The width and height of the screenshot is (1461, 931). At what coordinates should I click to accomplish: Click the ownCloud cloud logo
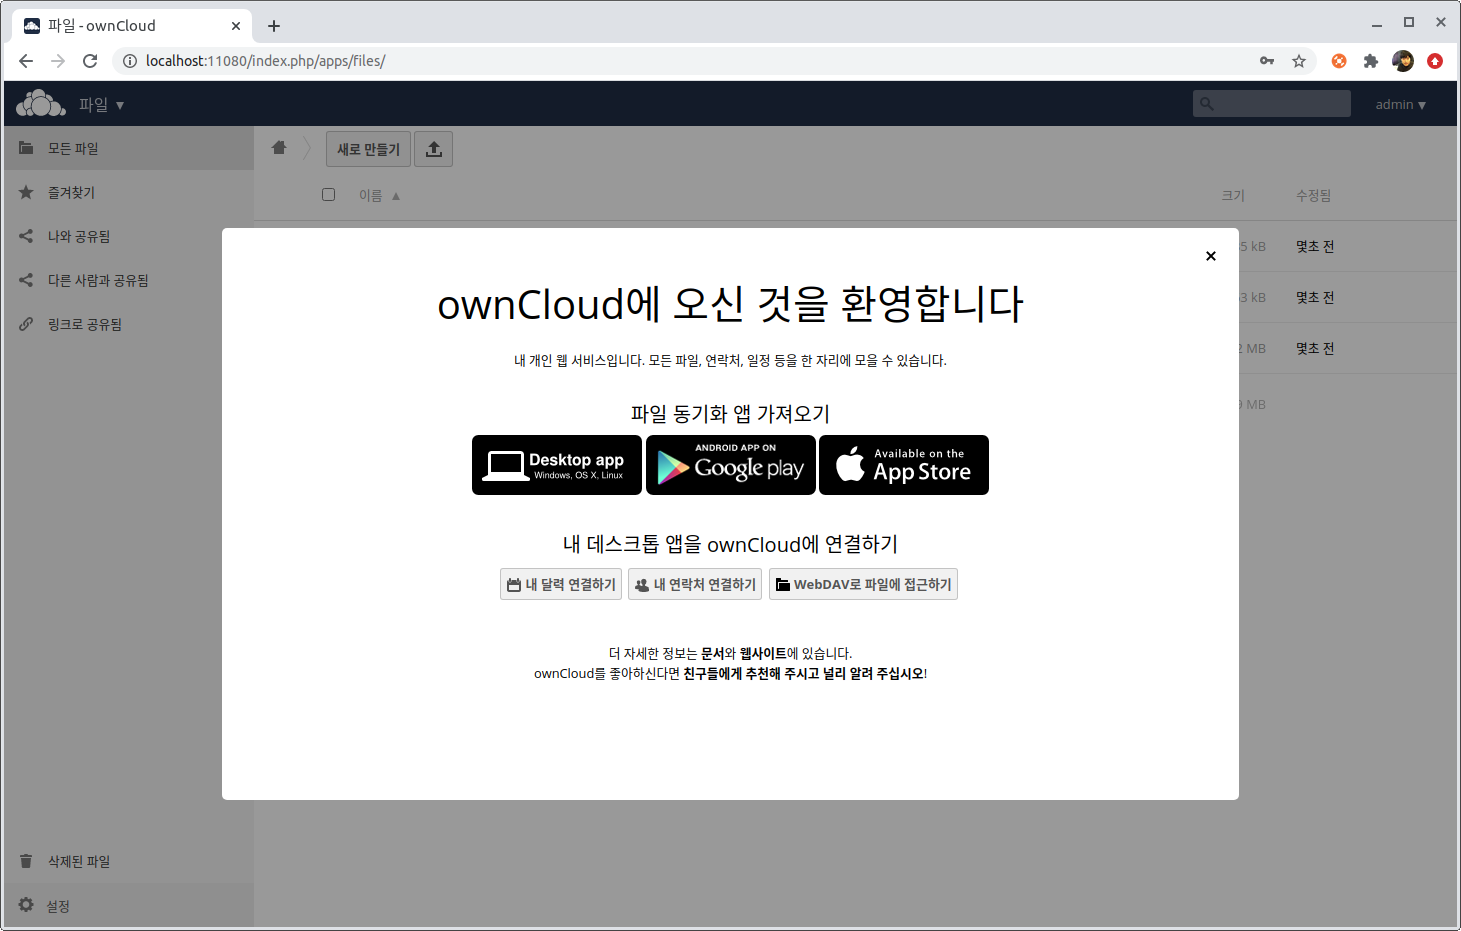41,103
